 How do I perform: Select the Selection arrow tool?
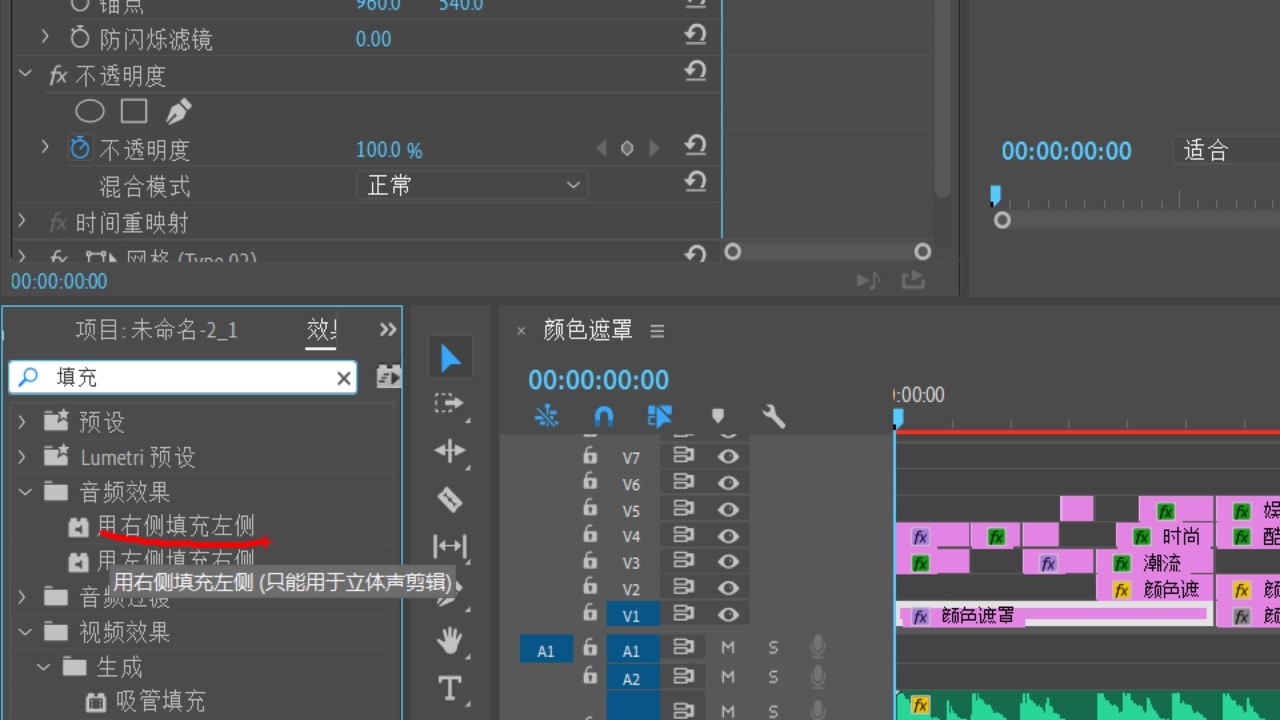pos(450,358)
